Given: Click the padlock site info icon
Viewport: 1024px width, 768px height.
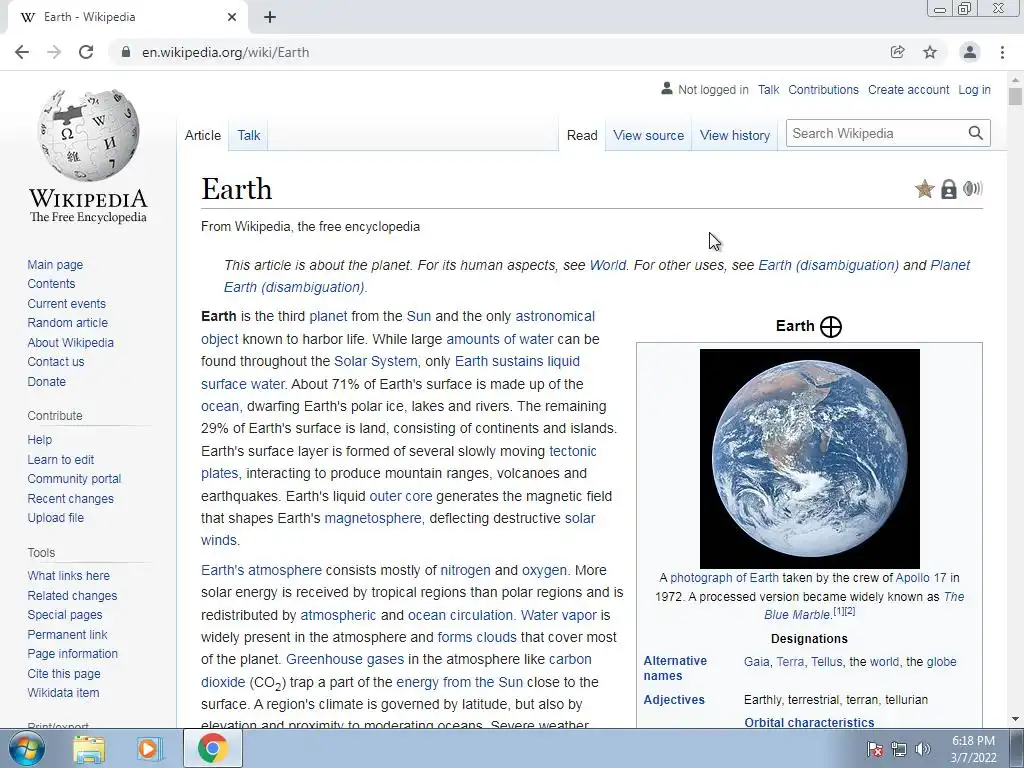Looking at the screenshot, I should pos(126,52).
